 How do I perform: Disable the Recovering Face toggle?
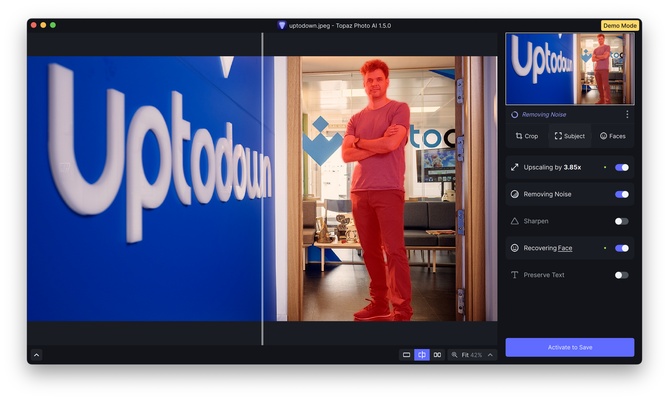point(621,248)
